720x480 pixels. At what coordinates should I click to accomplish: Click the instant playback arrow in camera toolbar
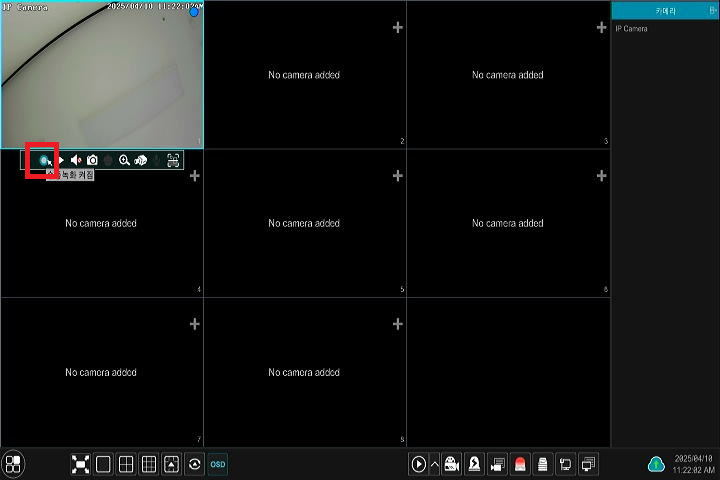coord(61,160)
